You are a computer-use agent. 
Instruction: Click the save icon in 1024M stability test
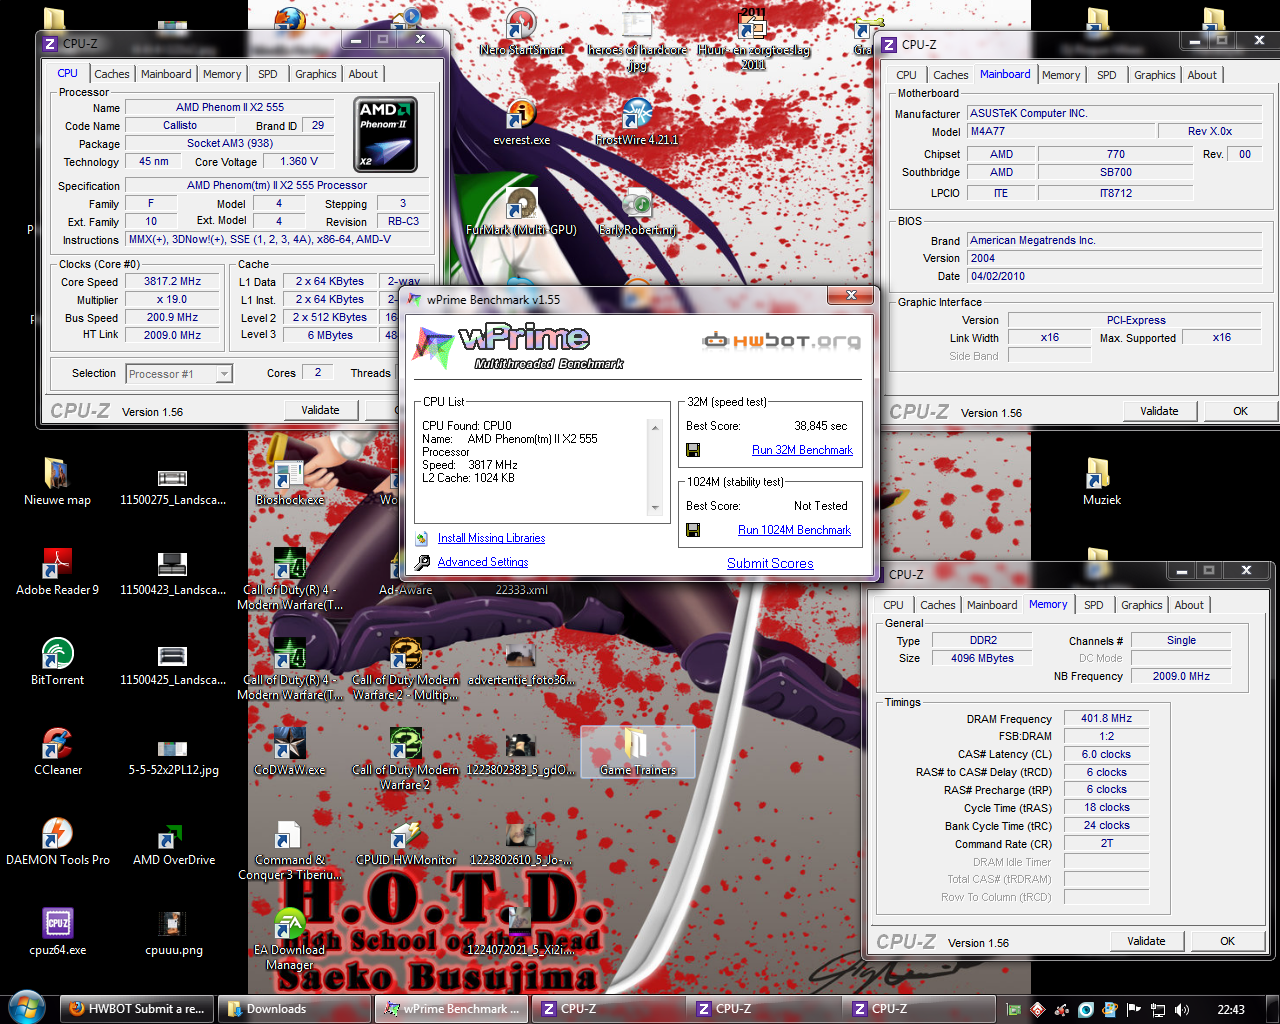click(693, 529)
